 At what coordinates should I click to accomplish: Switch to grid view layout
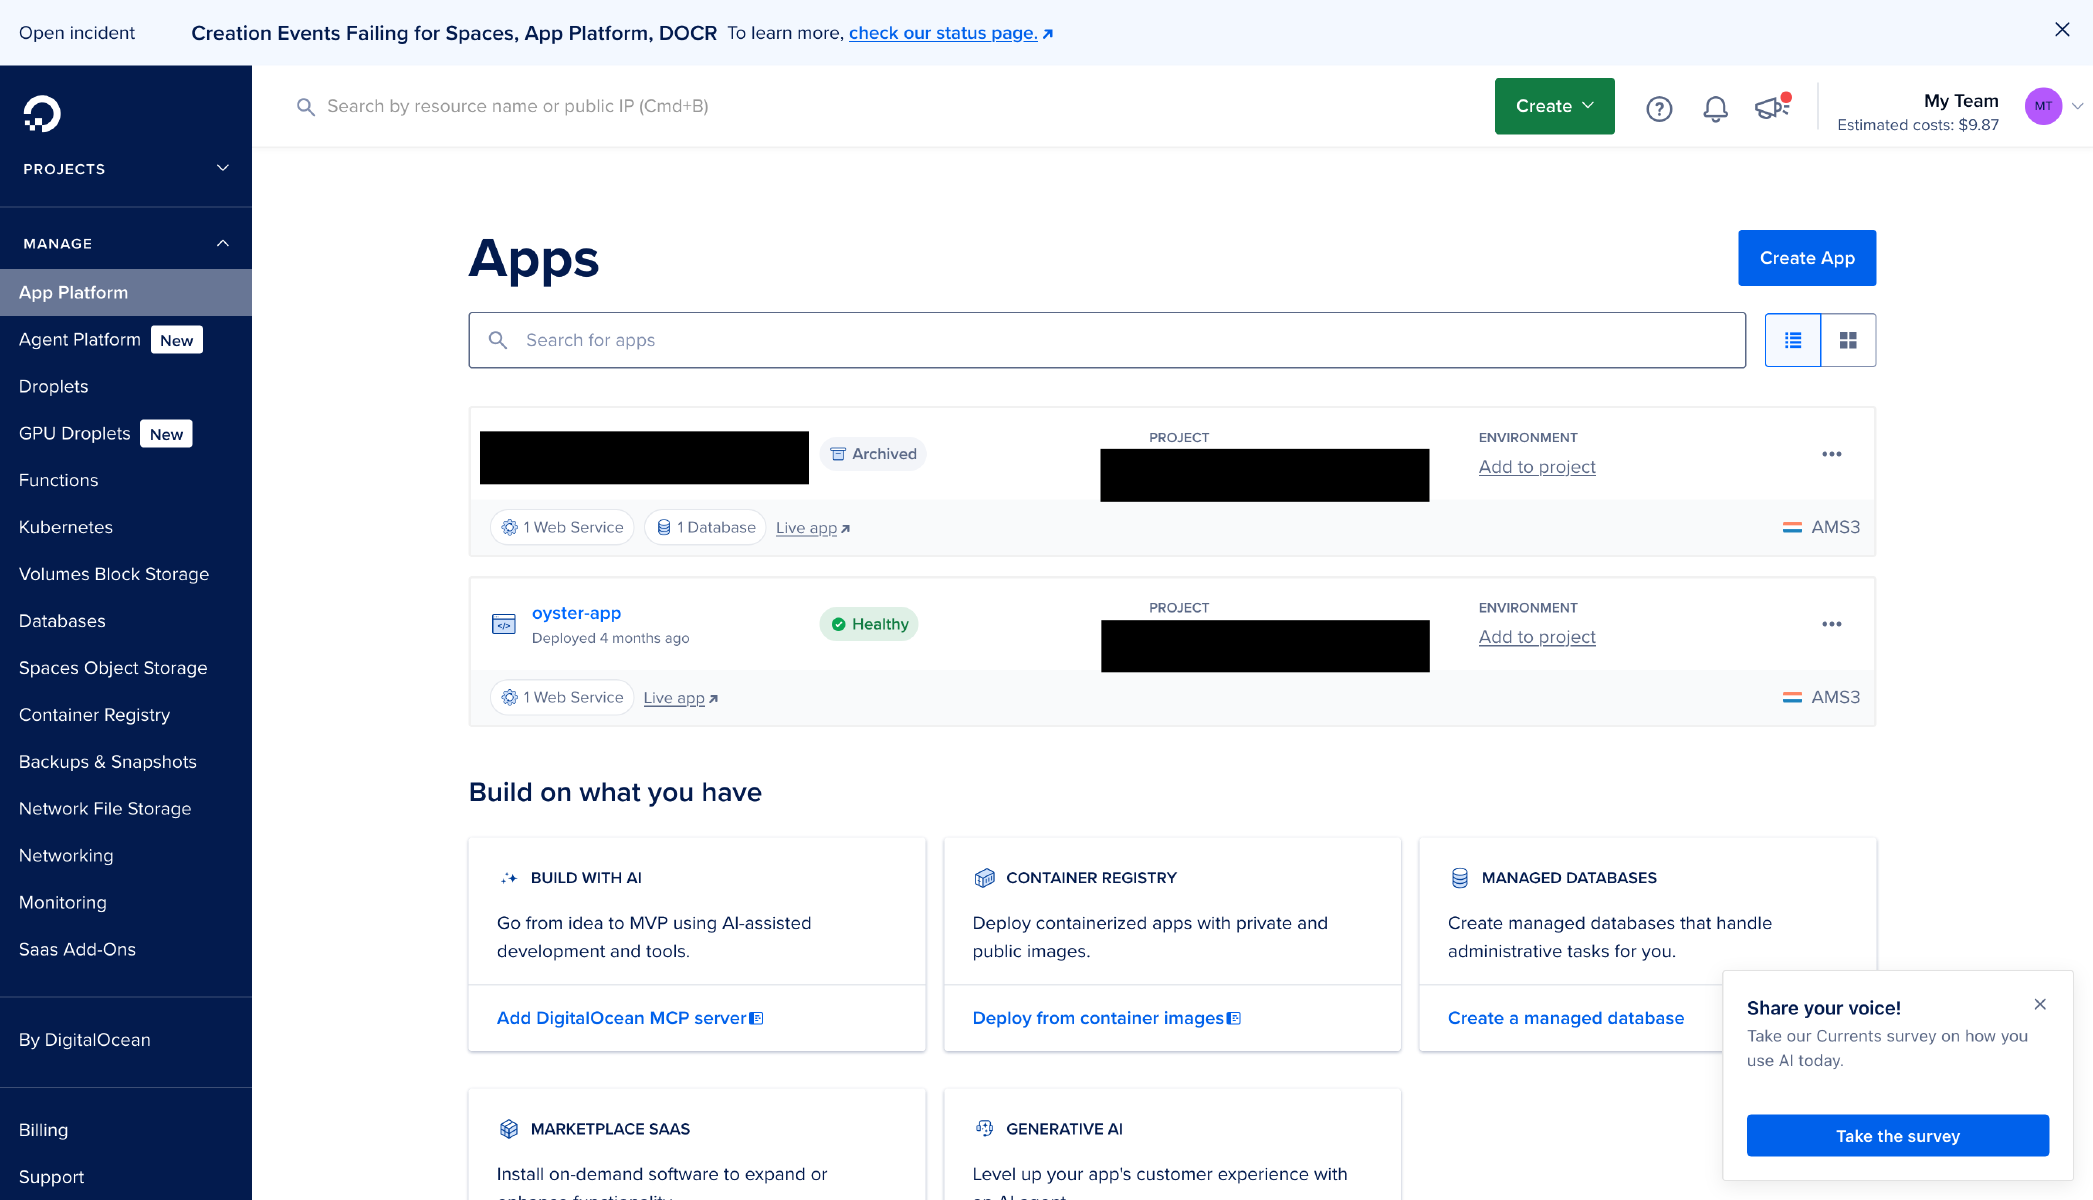pos(1848,340)
